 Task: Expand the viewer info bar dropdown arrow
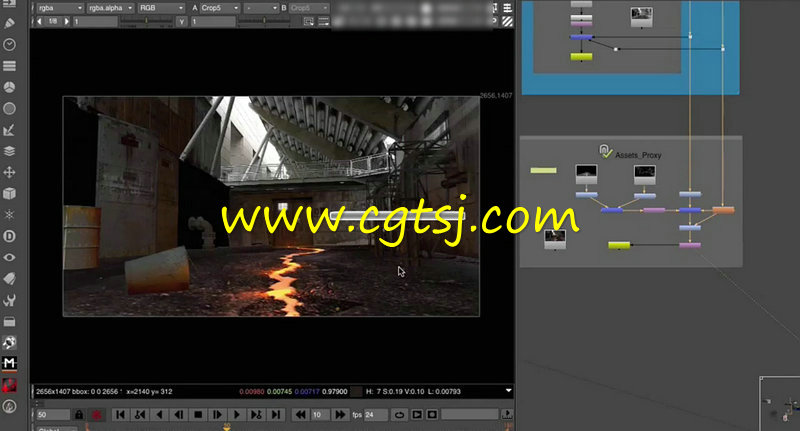pos(508,391)
